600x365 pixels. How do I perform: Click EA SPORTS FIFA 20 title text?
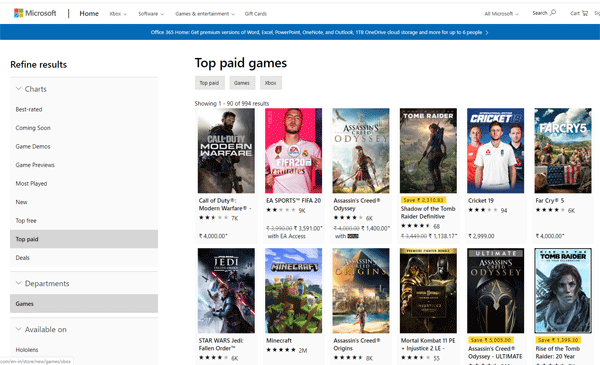[293, 200]
